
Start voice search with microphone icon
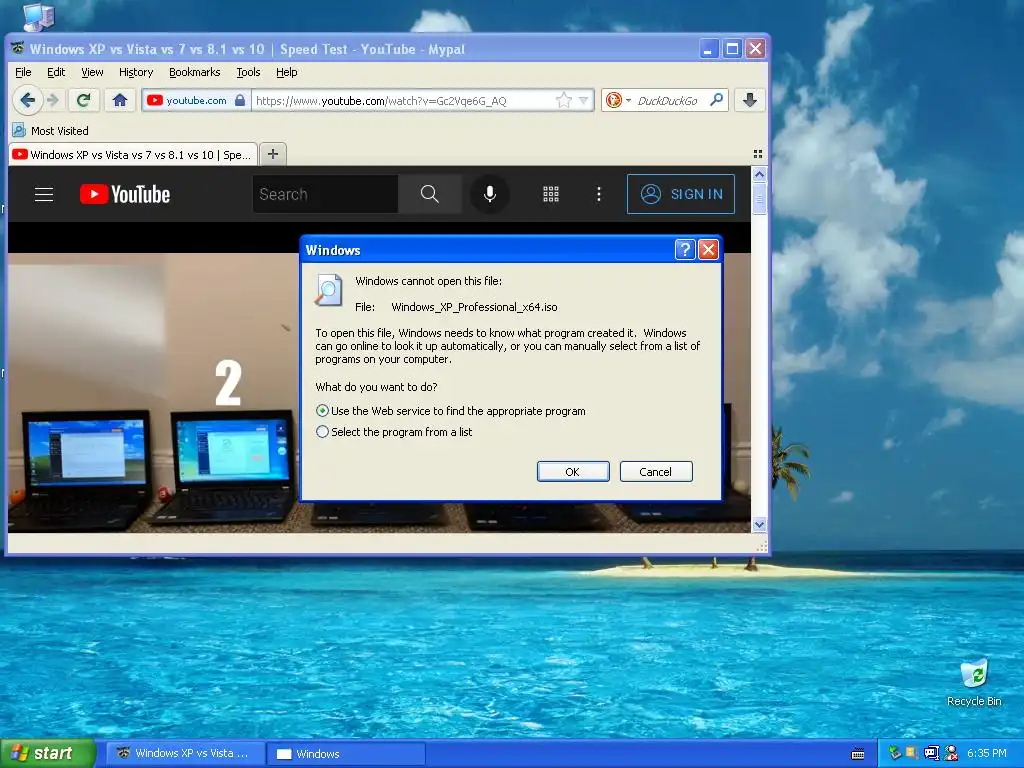coord(490,194)
